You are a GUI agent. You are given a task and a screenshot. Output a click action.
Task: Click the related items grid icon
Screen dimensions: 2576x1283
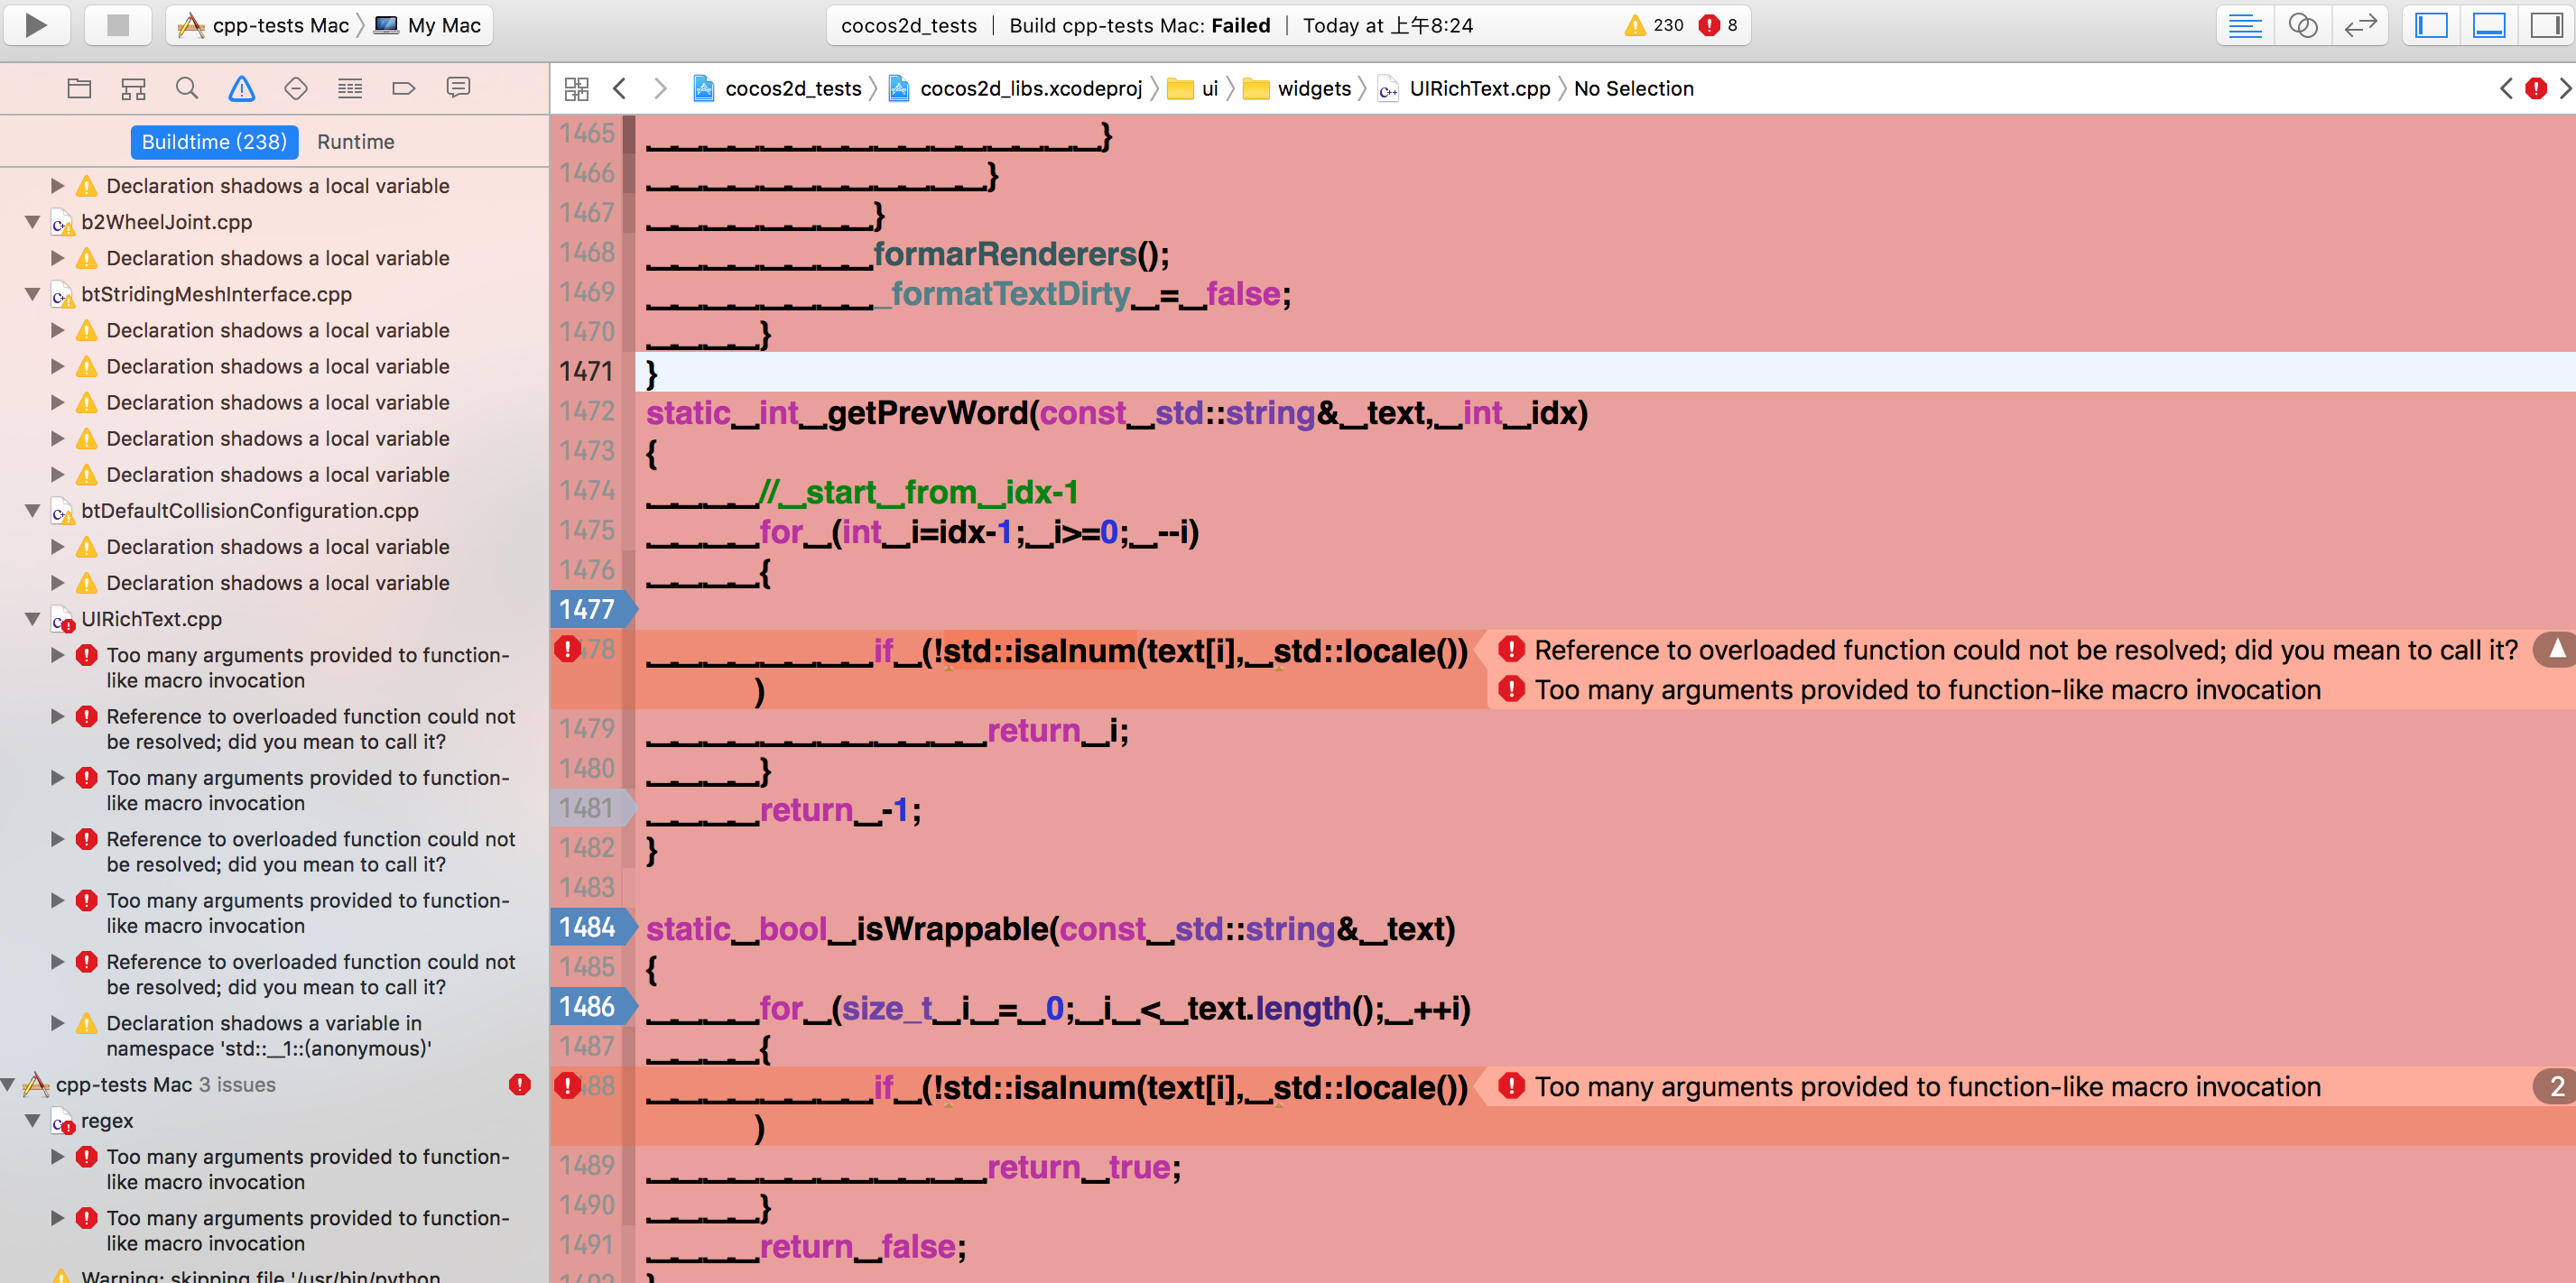(577, 89)
